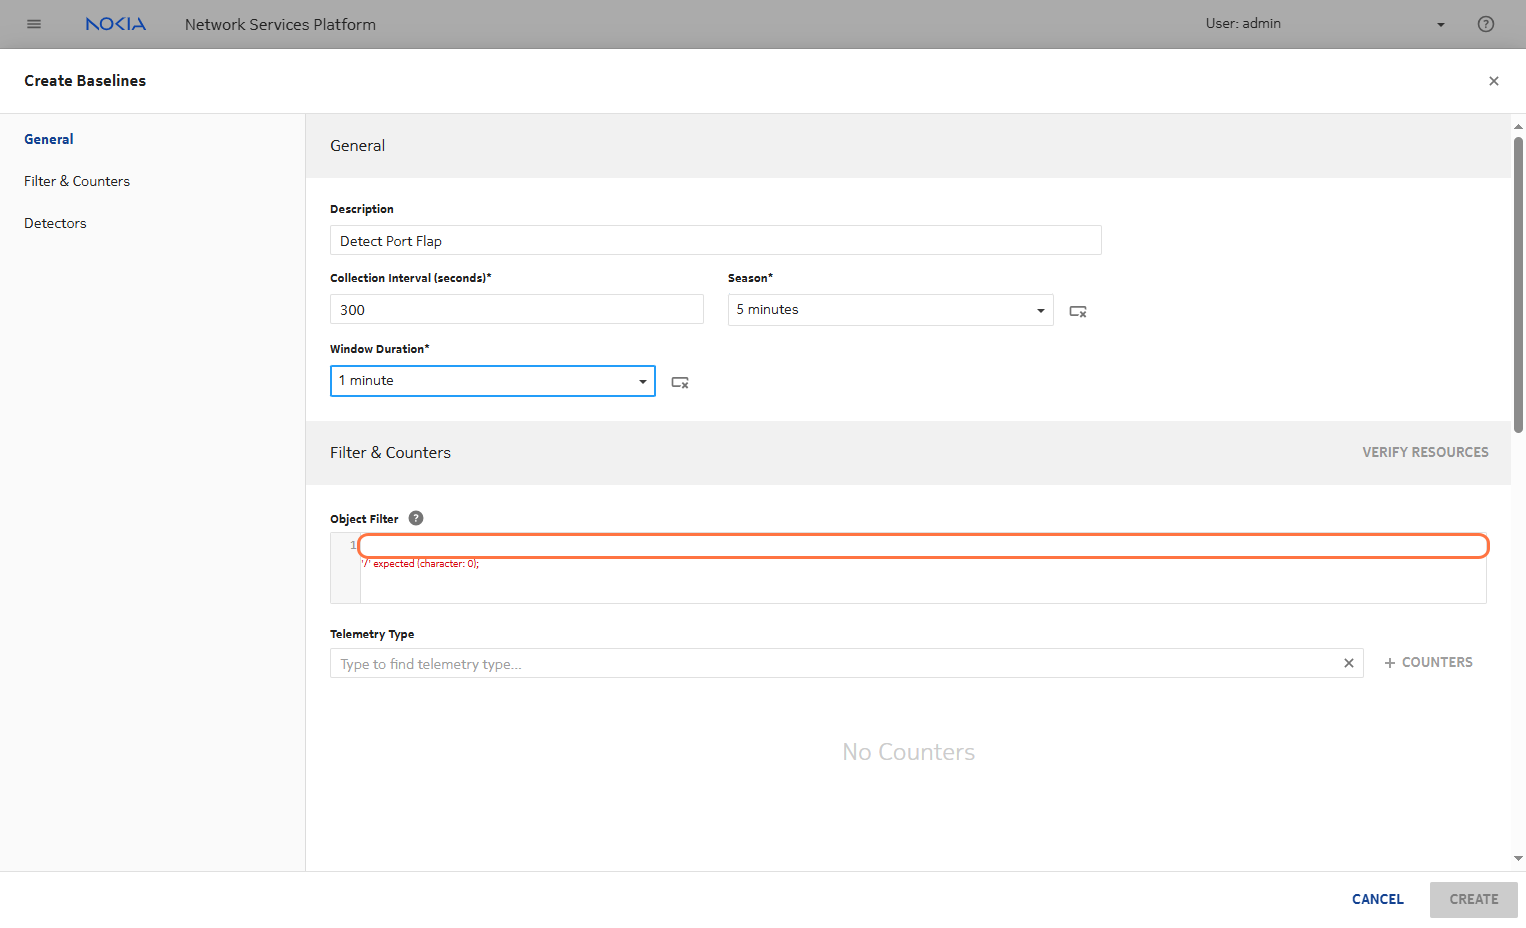Click the Cancel button
Viewport: 1526px width, 928px height.
1377,899
